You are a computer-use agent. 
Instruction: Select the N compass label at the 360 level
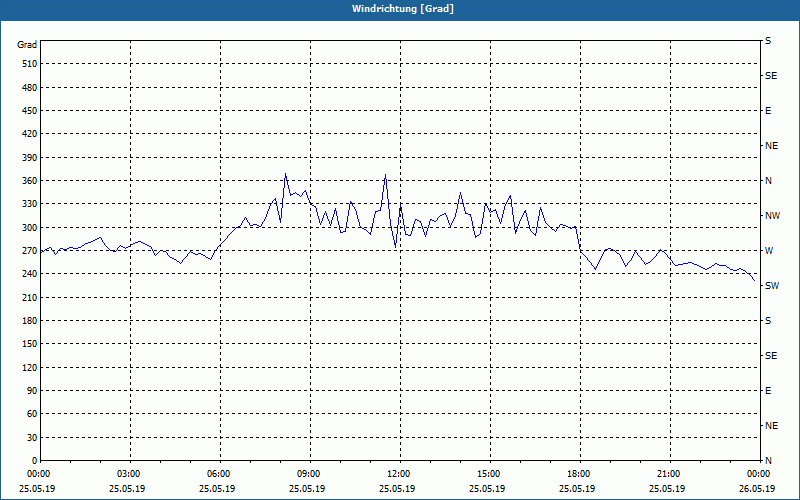click(x=768, y=181)
